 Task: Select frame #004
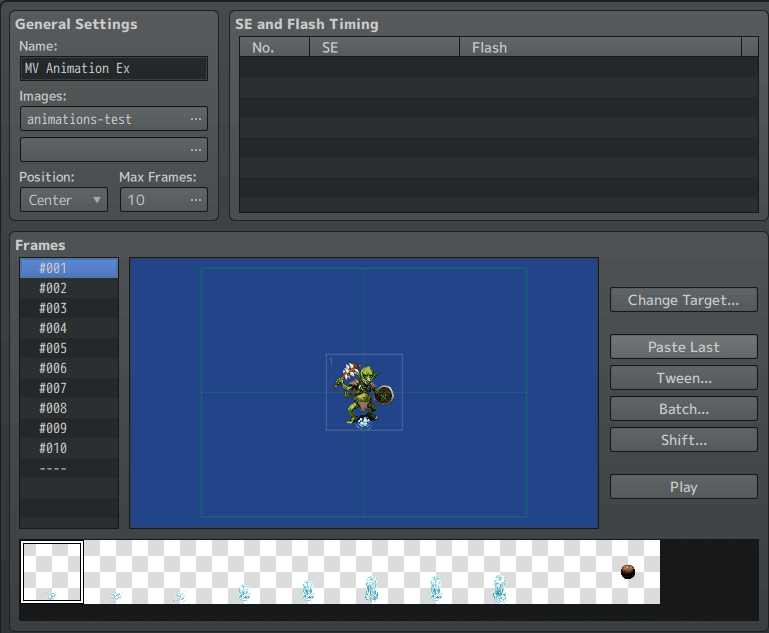[69, 328]
